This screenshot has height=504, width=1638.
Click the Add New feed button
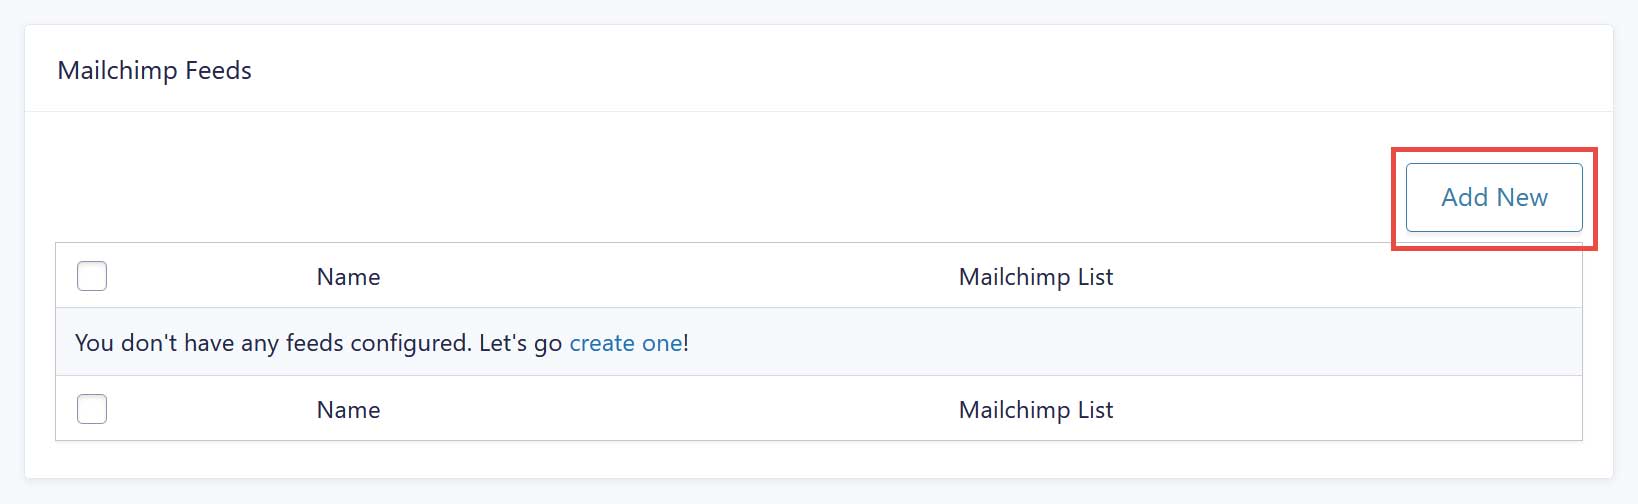(x=1494, y=198)
